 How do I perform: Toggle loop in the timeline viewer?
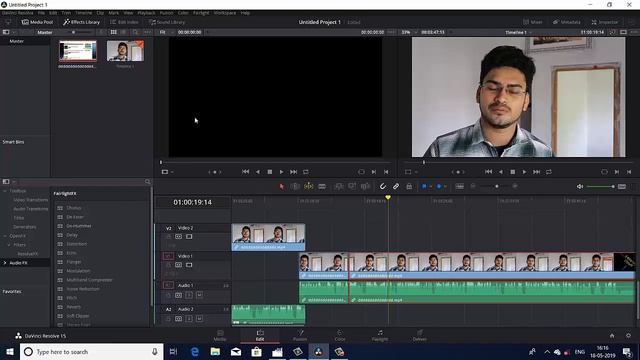coord(549,172)
